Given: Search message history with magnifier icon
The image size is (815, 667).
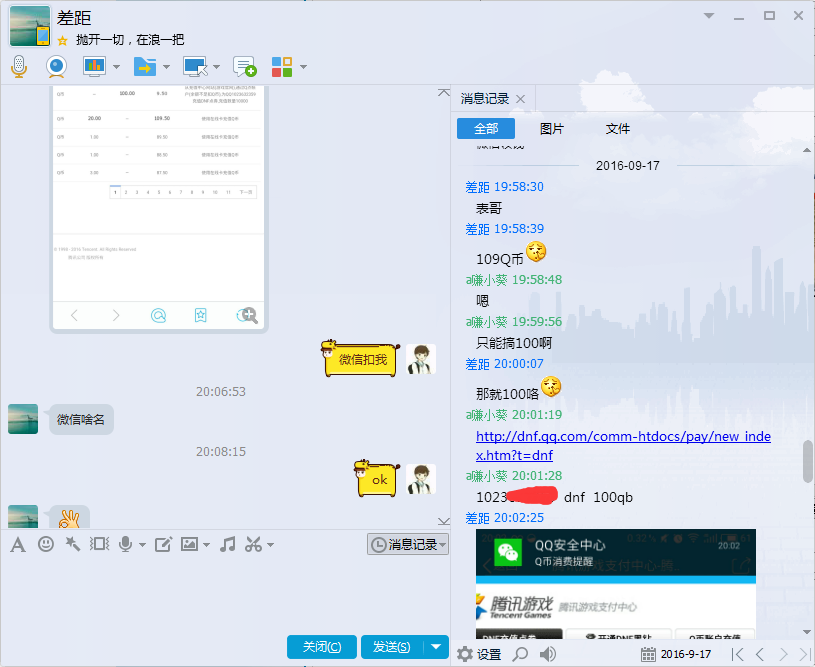Looking at the screenshot, I should coord(520,654).
